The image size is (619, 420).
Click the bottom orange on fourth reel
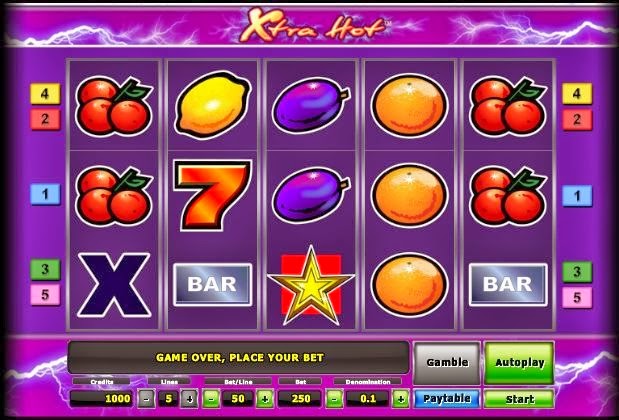409,285
